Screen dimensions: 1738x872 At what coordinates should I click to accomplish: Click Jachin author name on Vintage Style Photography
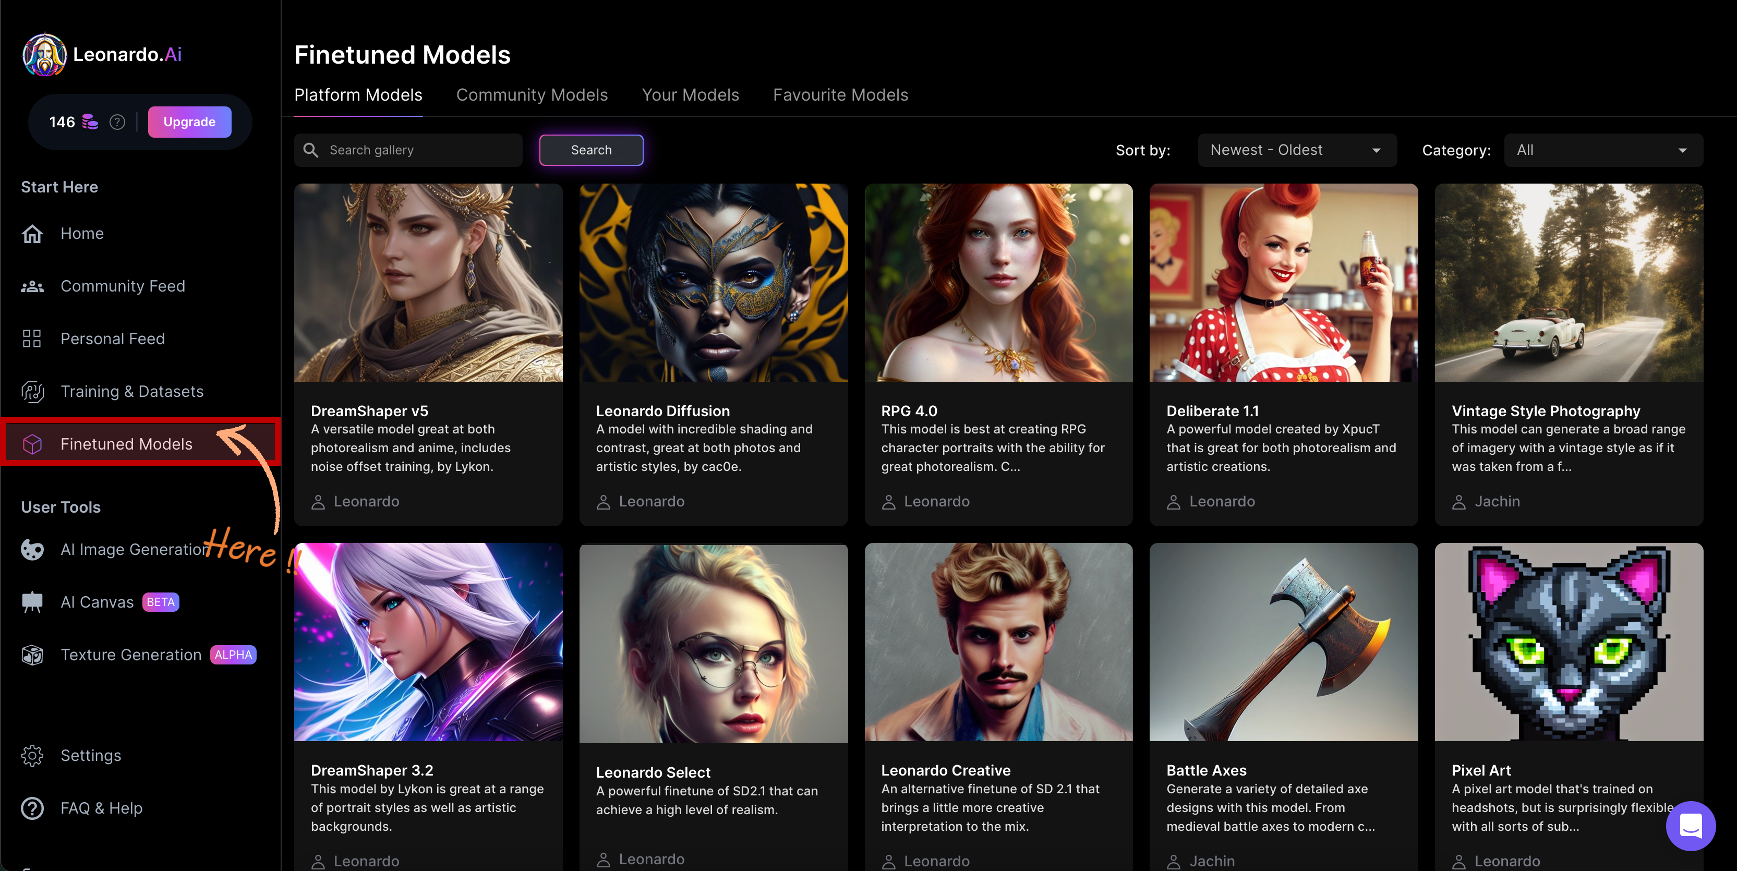click(1497, 502)
